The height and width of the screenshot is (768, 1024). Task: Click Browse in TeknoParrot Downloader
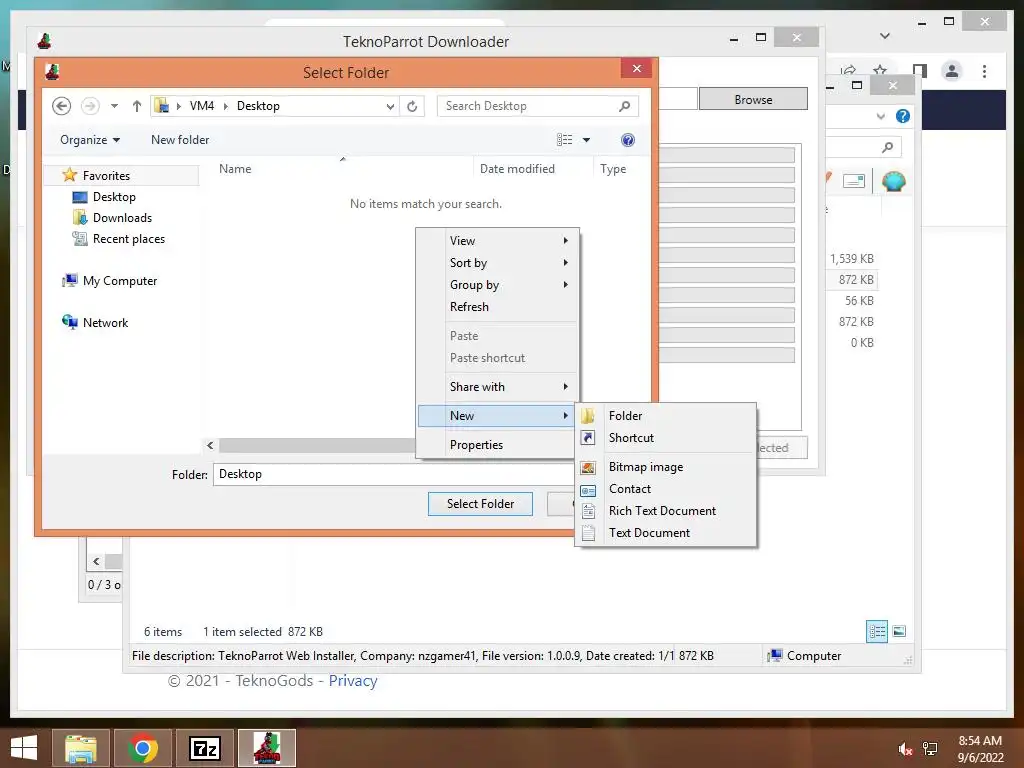click(x=753, y=99)
